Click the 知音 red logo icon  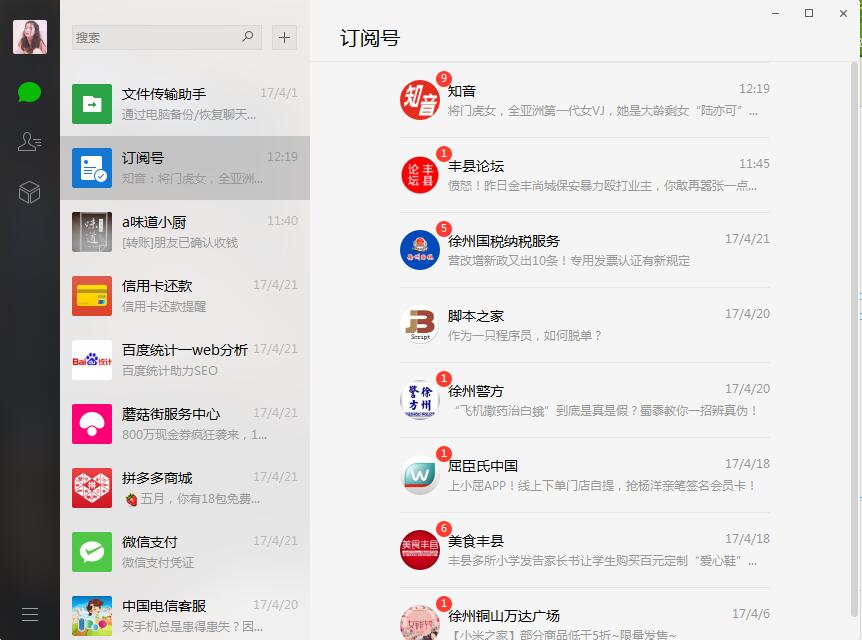pyautogui.click(x=419, y=100)
